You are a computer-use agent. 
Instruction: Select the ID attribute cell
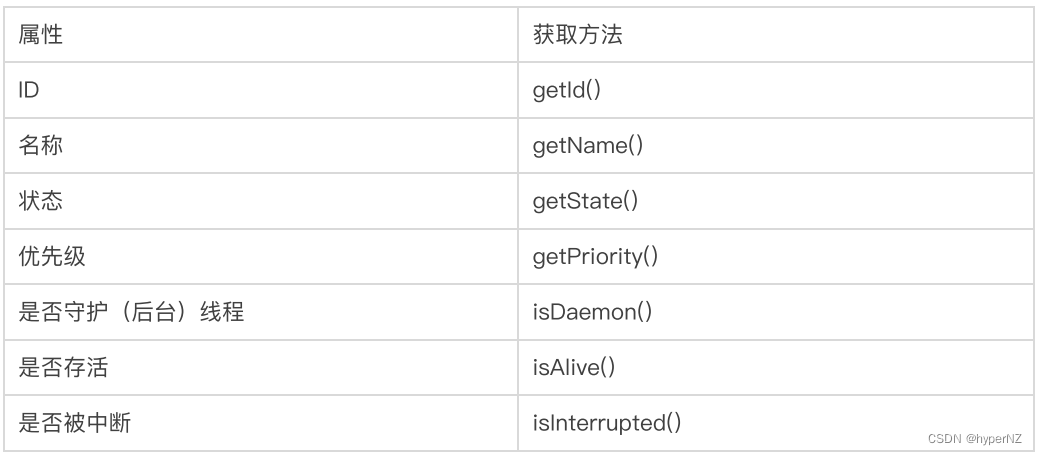[29, 90]
